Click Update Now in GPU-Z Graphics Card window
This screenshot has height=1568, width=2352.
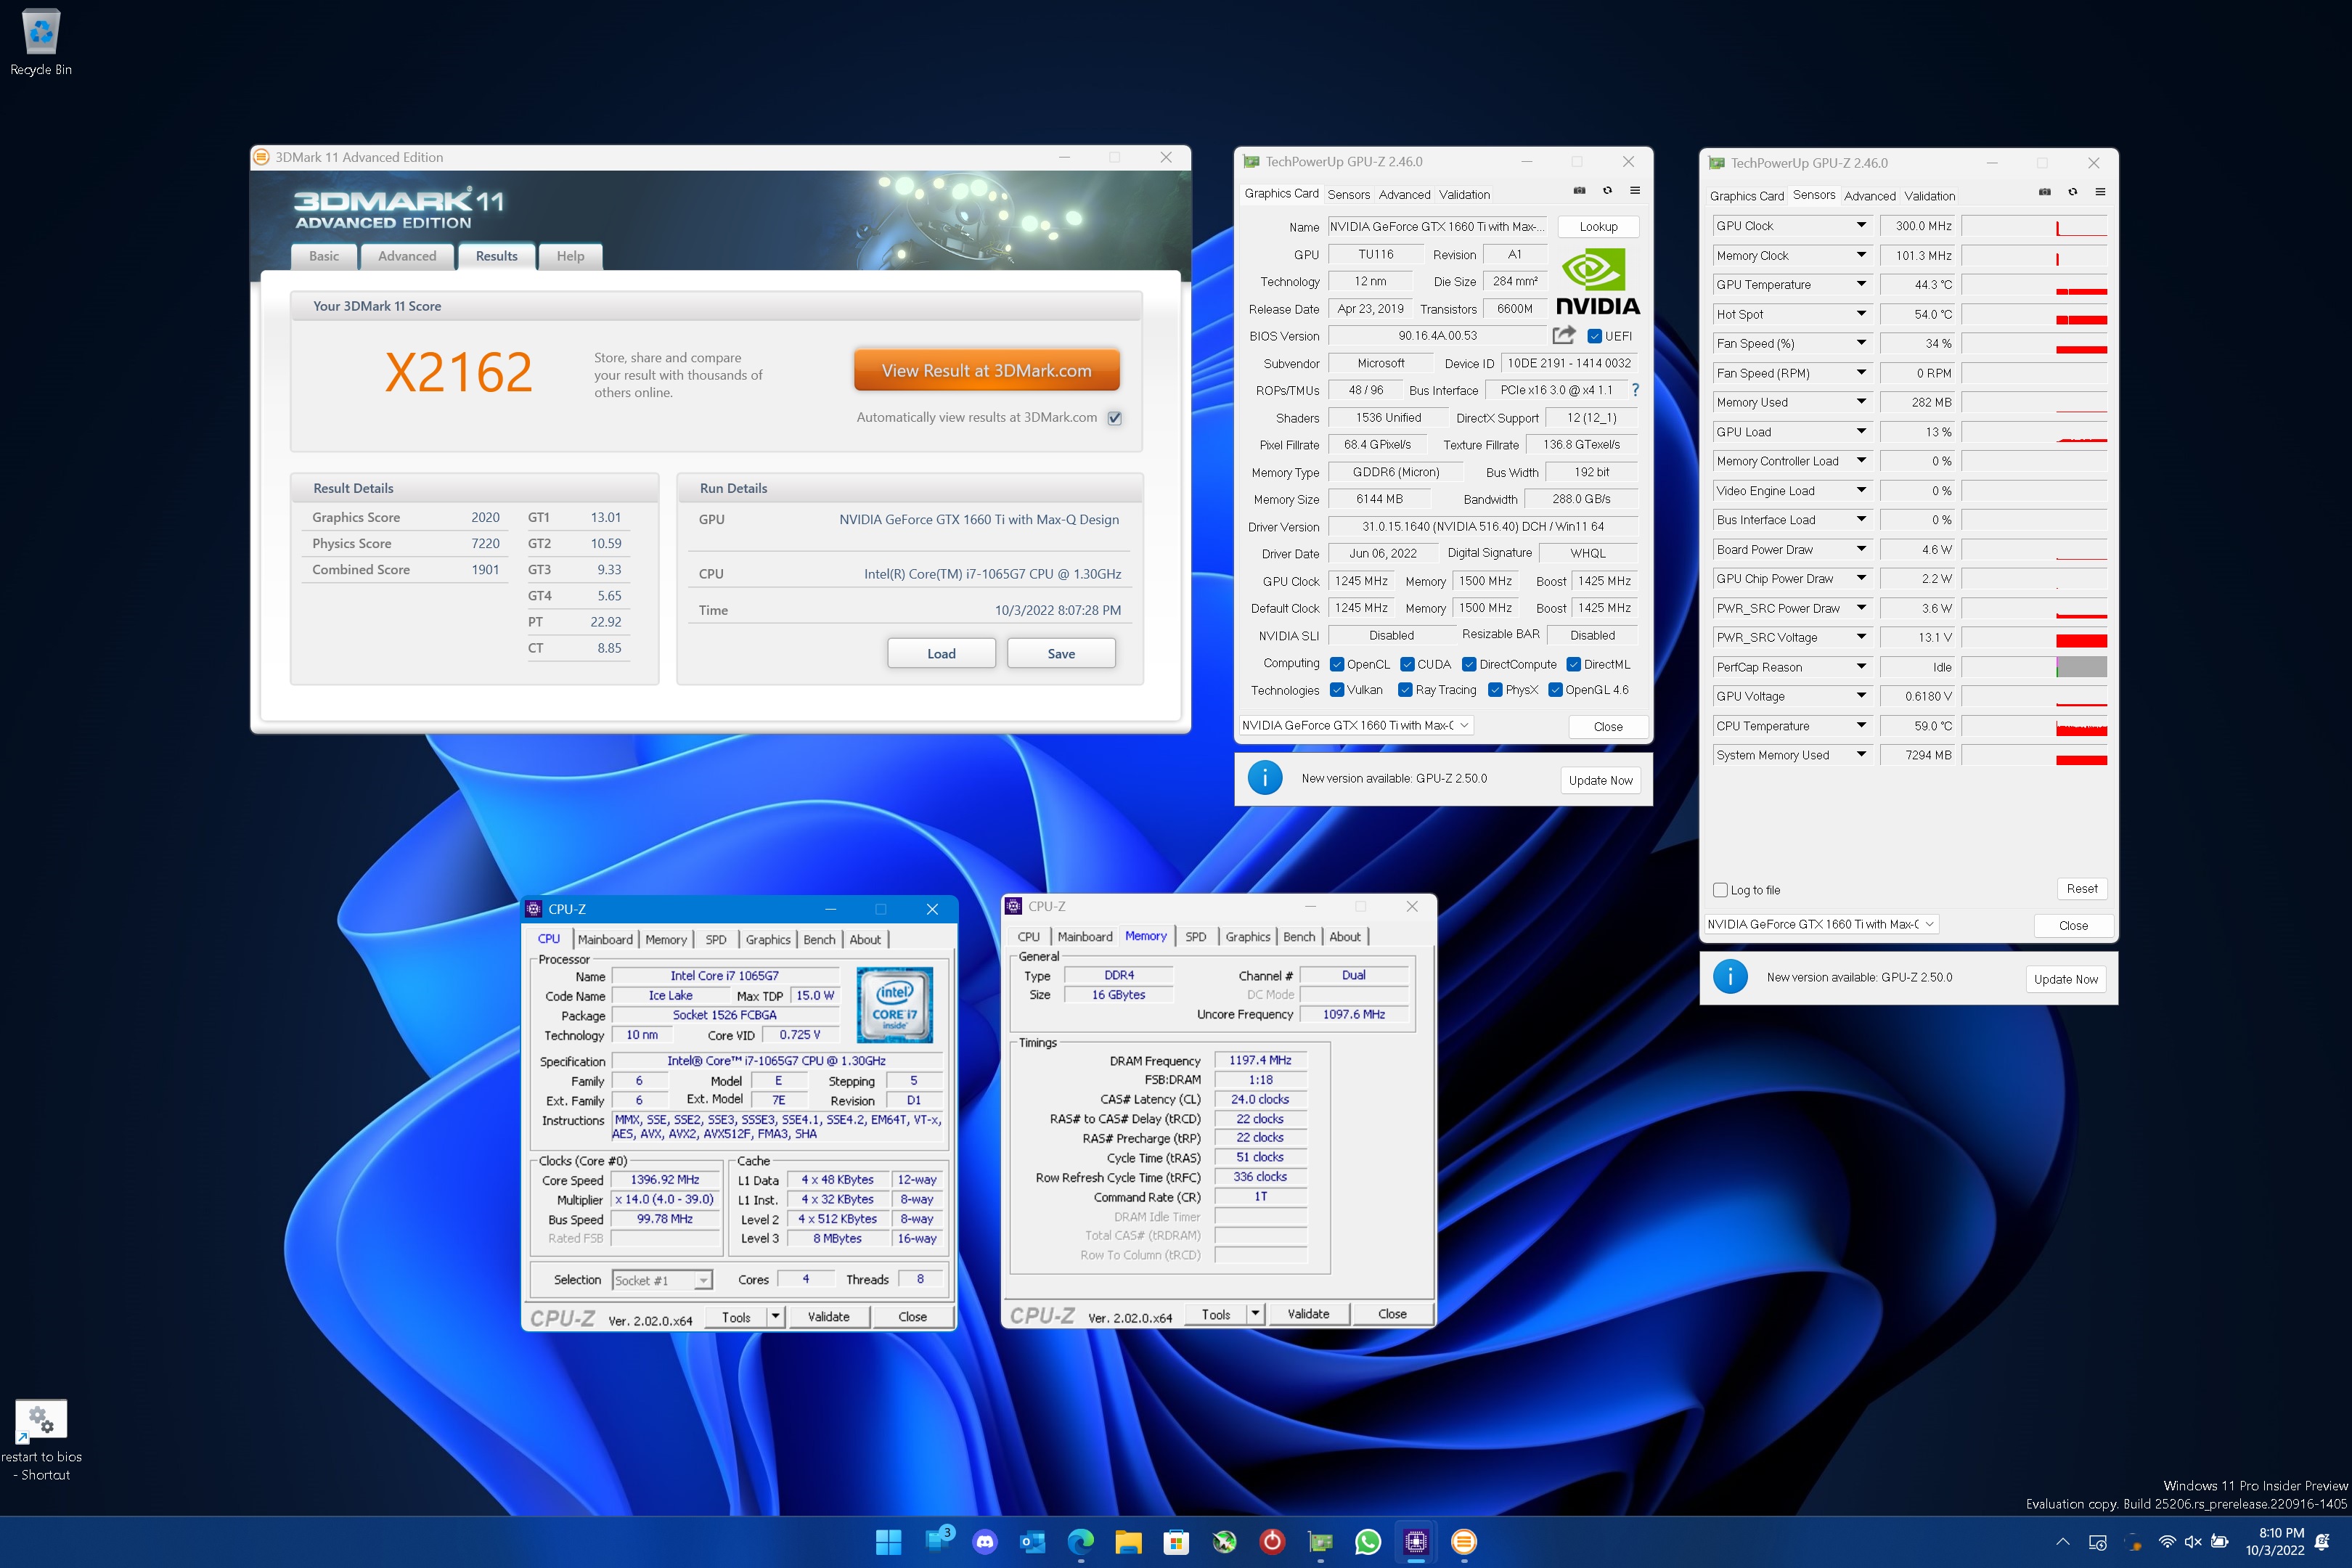(1600, 780)
